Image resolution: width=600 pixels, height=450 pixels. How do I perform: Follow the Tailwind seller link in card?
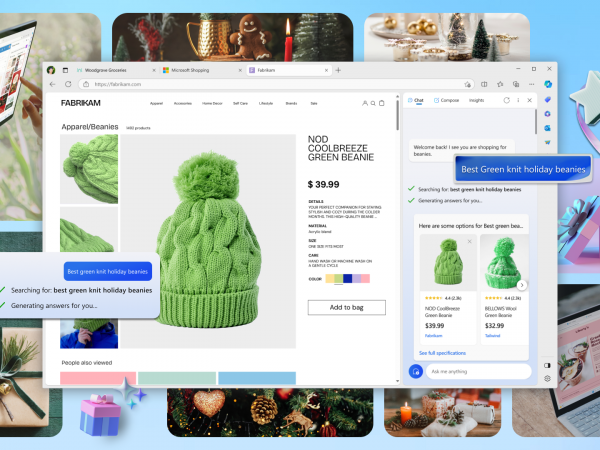pos(492,336)
